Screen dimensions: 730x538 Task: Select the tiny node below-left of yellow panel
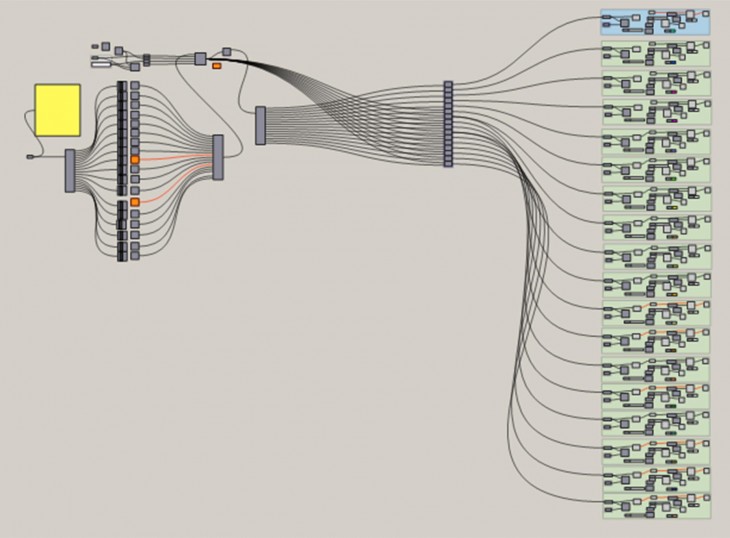30,157
